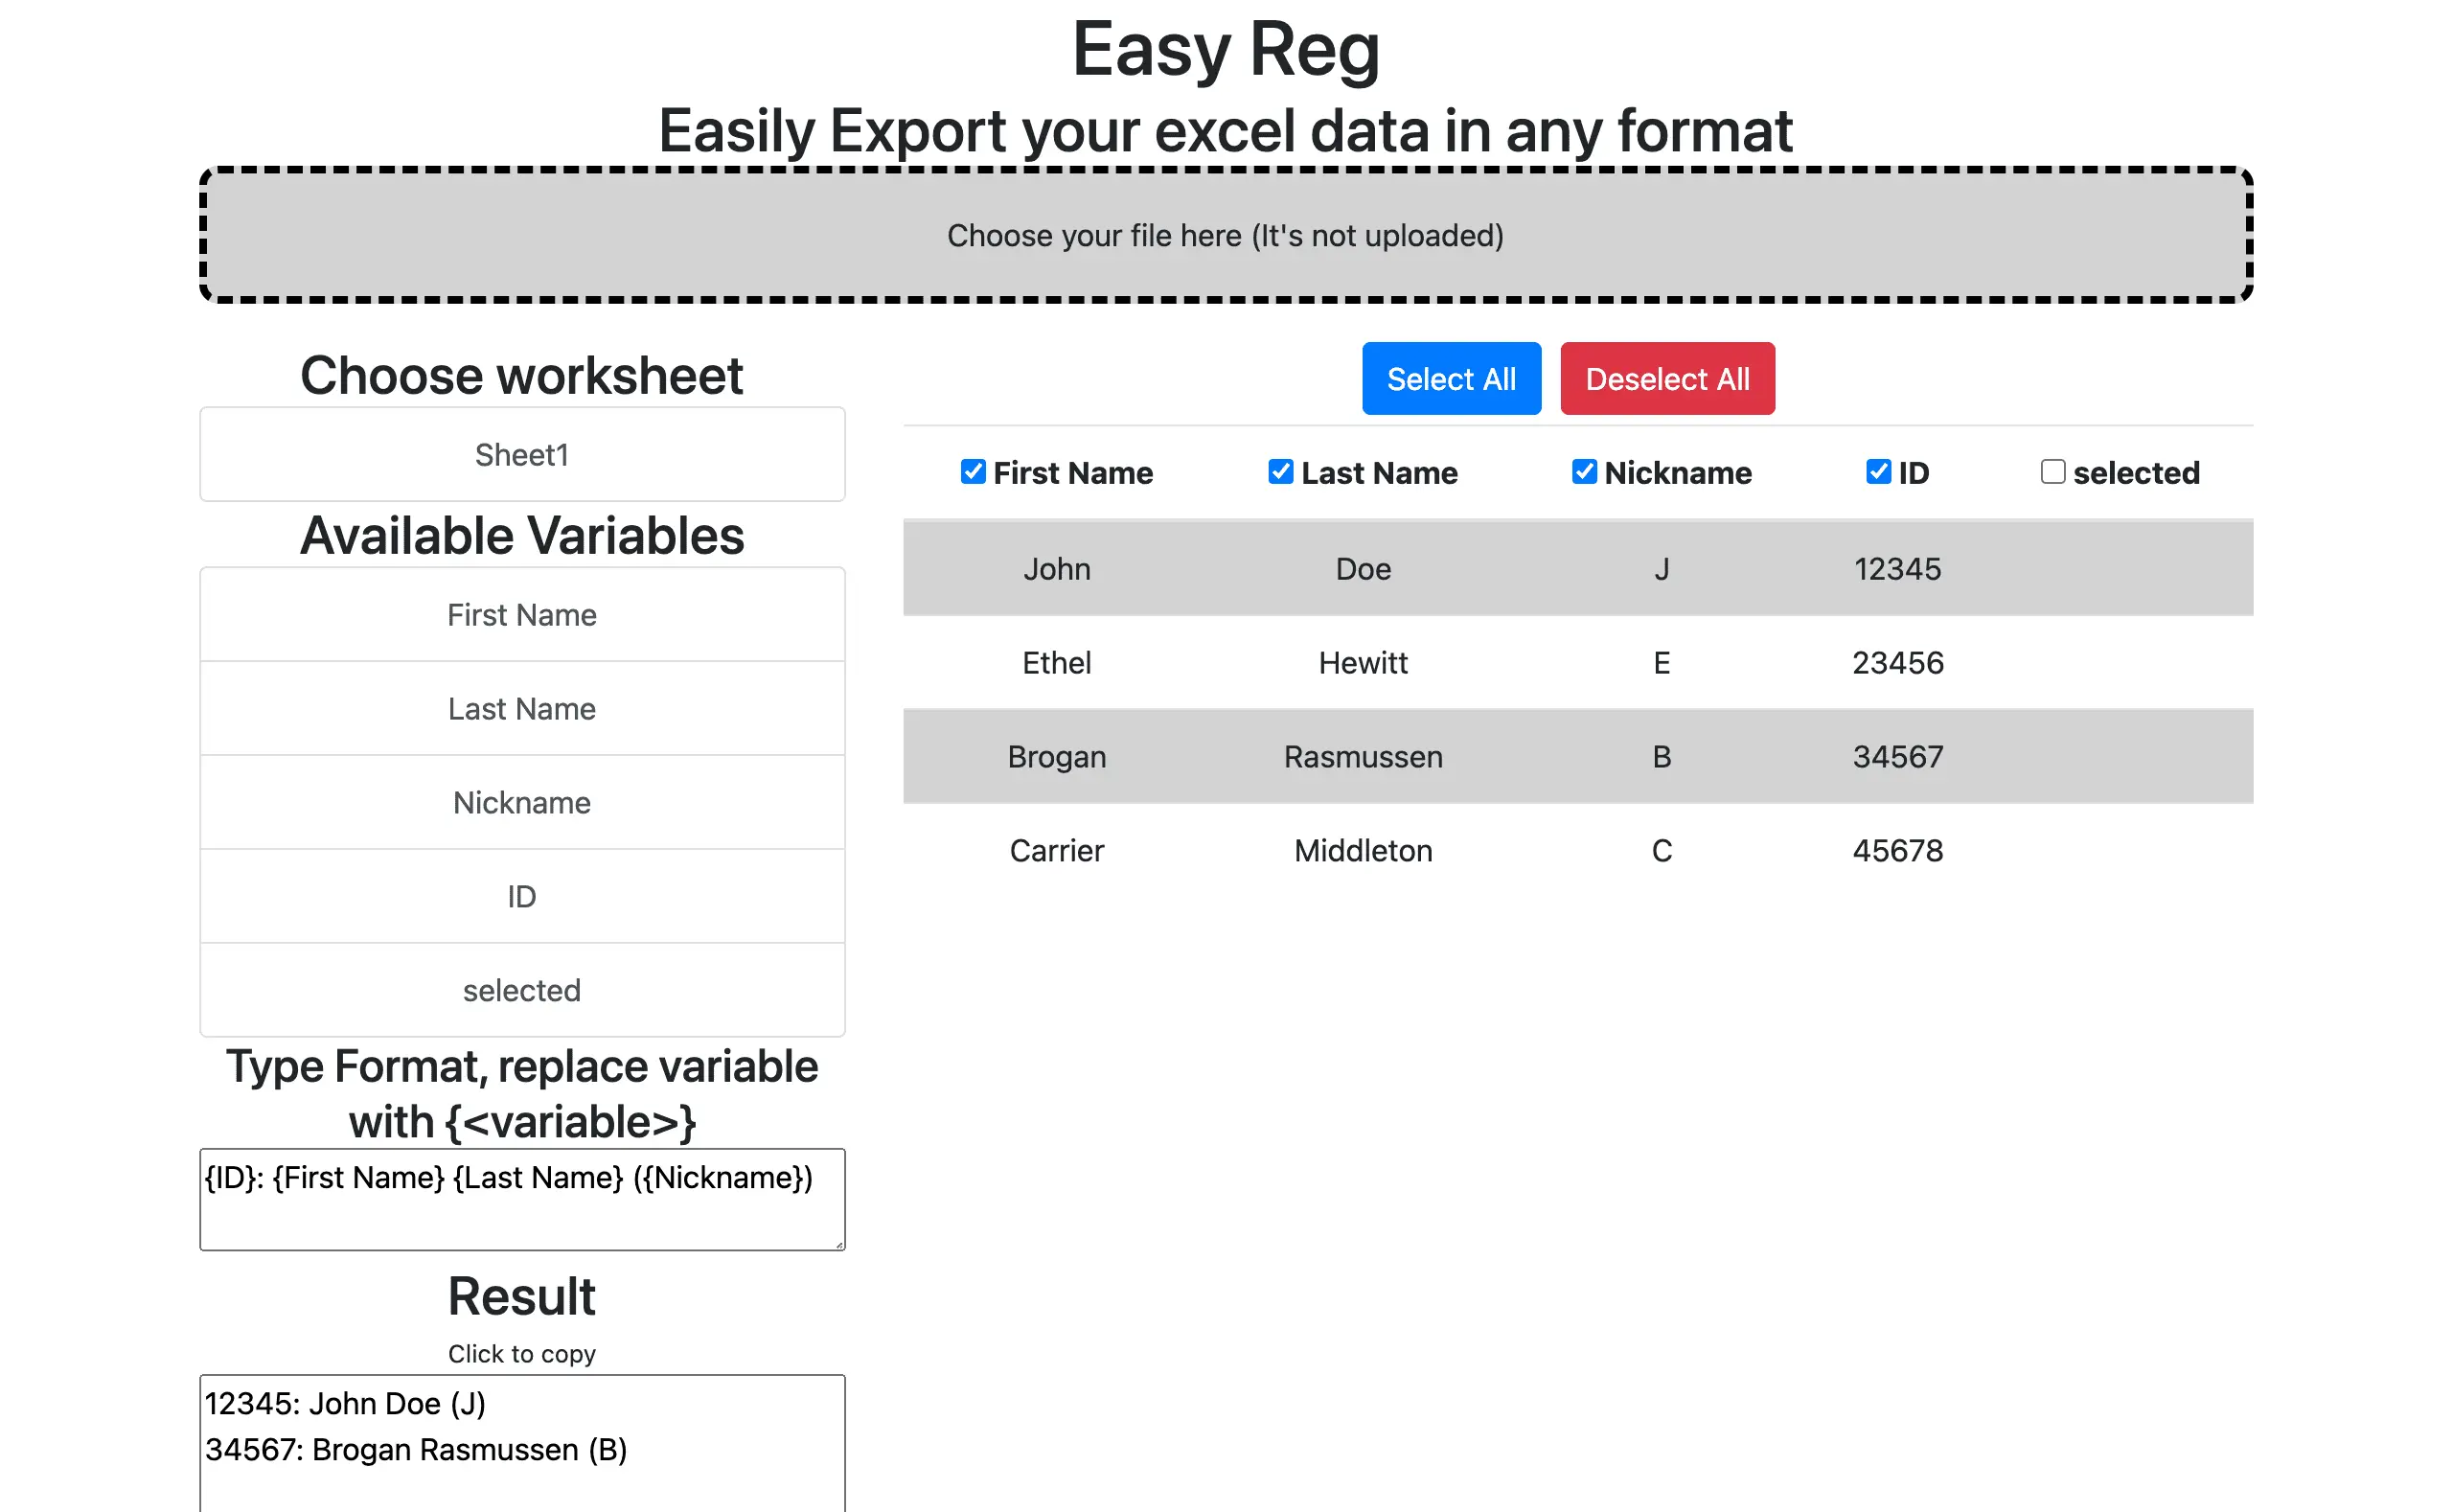Edit the format template input field

point(522,1199)
